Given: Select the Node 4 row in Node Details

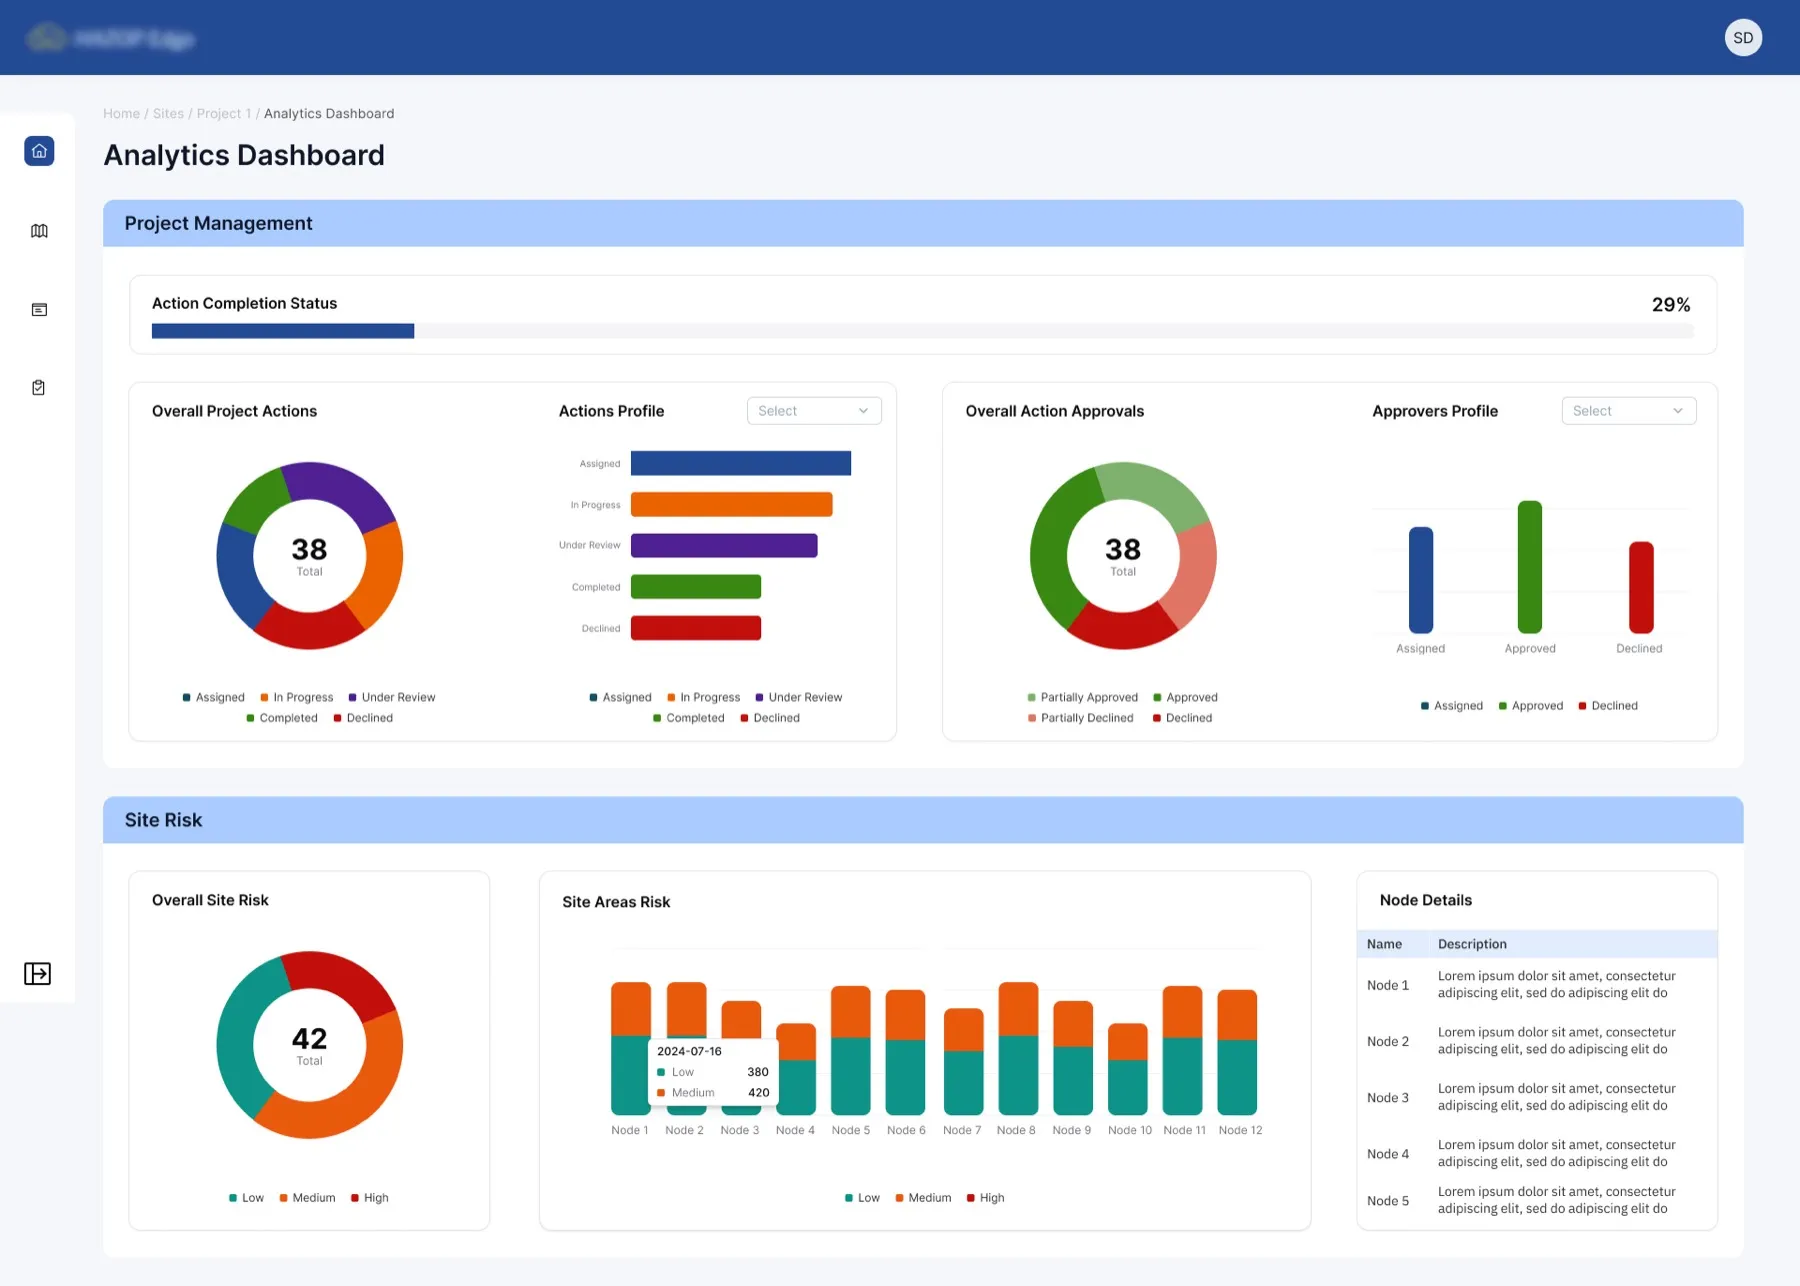Looking at the screenshot, I should tap(1537, 1153).
